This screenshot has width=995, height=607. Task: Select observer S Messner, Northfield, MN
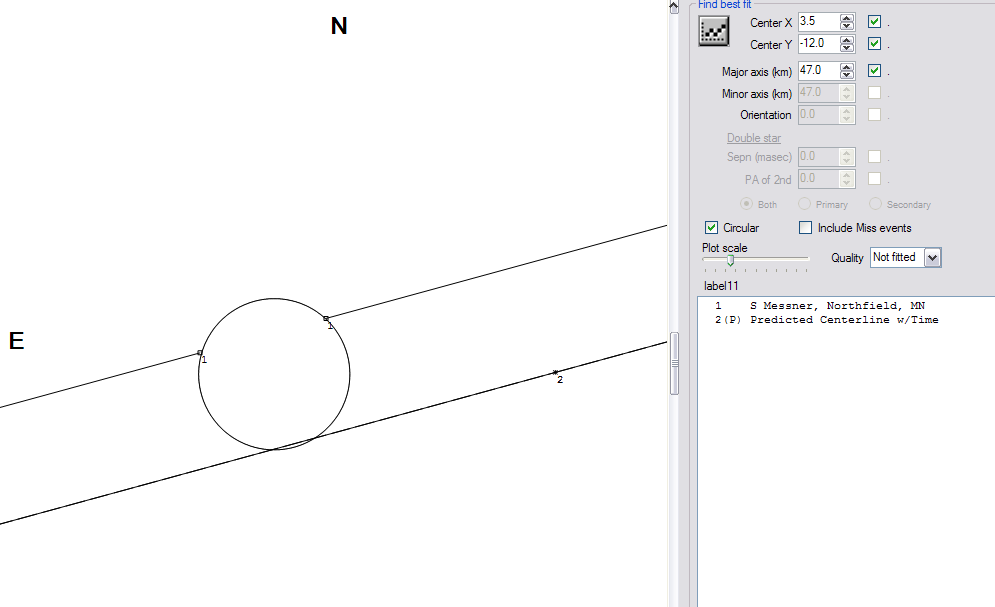pyautogui.click(x=820, y=306)
